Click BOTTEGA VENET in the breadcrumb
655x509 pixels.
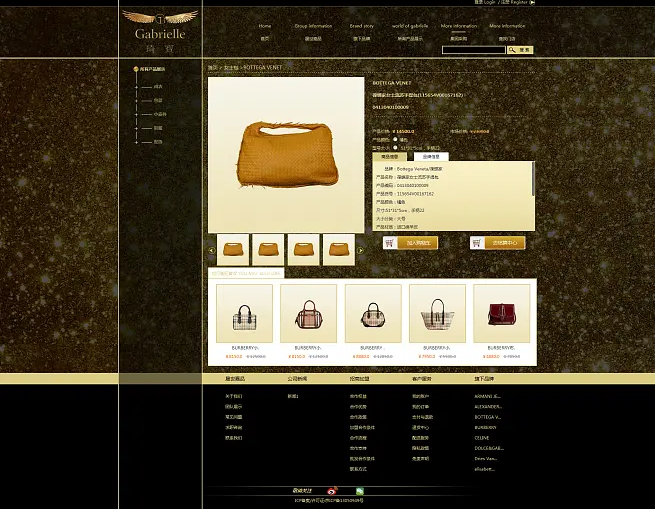click(262, 67)
